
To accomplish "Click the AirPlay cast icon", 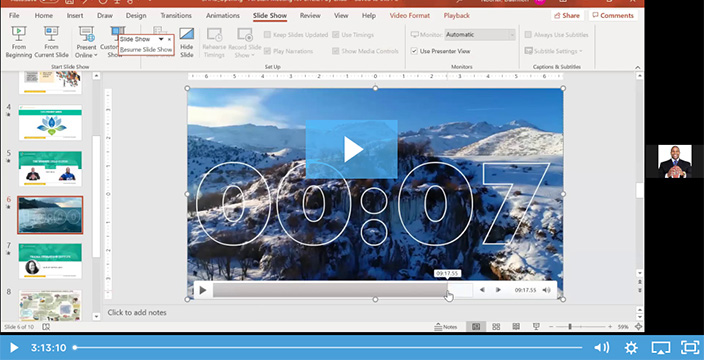I will [660, 347].
